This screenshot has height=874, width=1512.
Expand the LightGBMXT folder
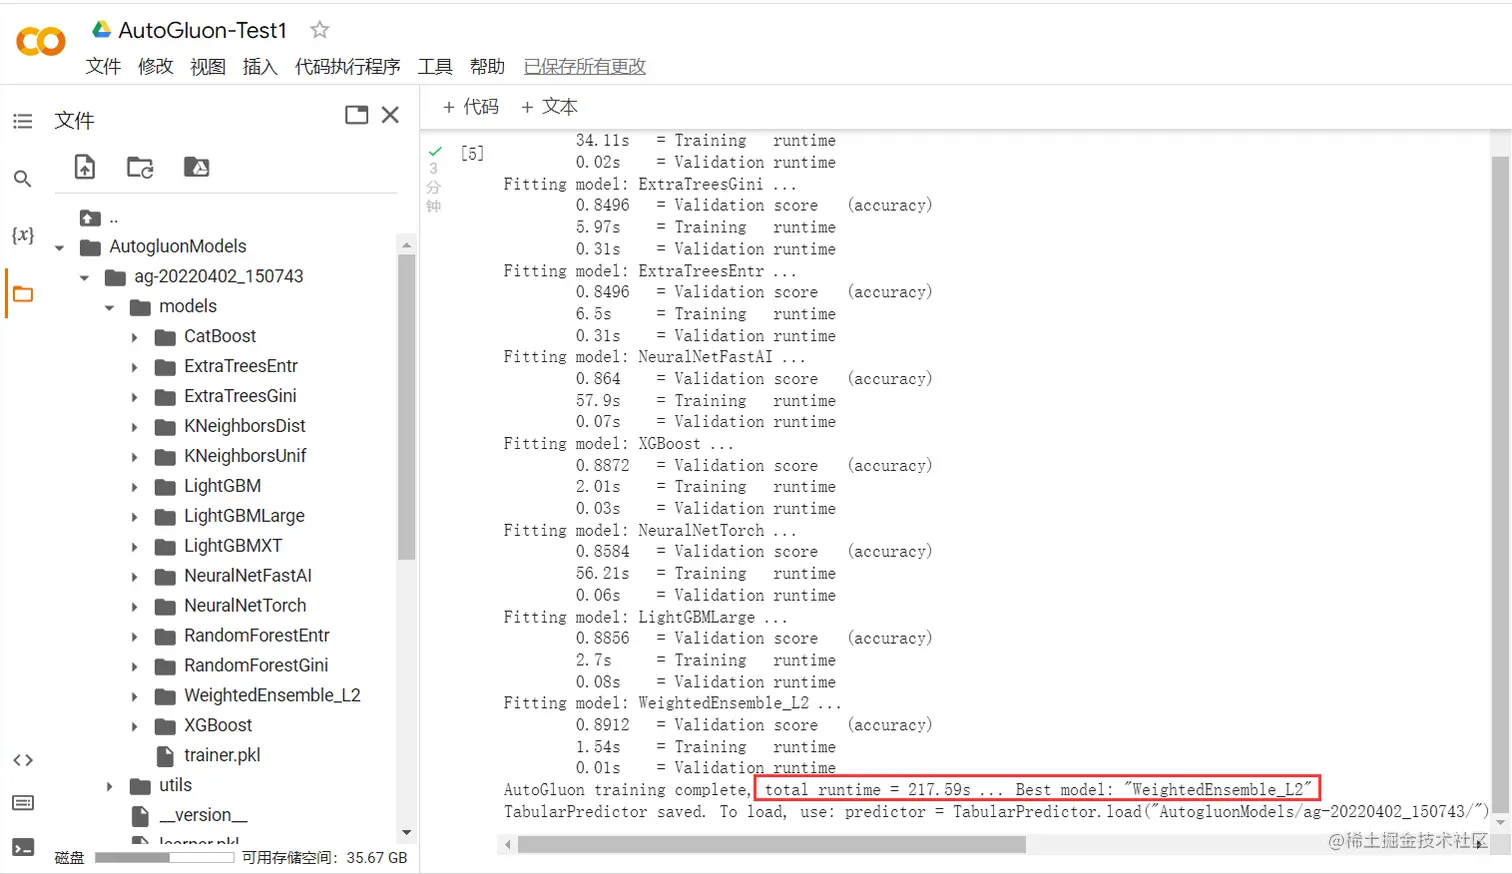[134, 547]
